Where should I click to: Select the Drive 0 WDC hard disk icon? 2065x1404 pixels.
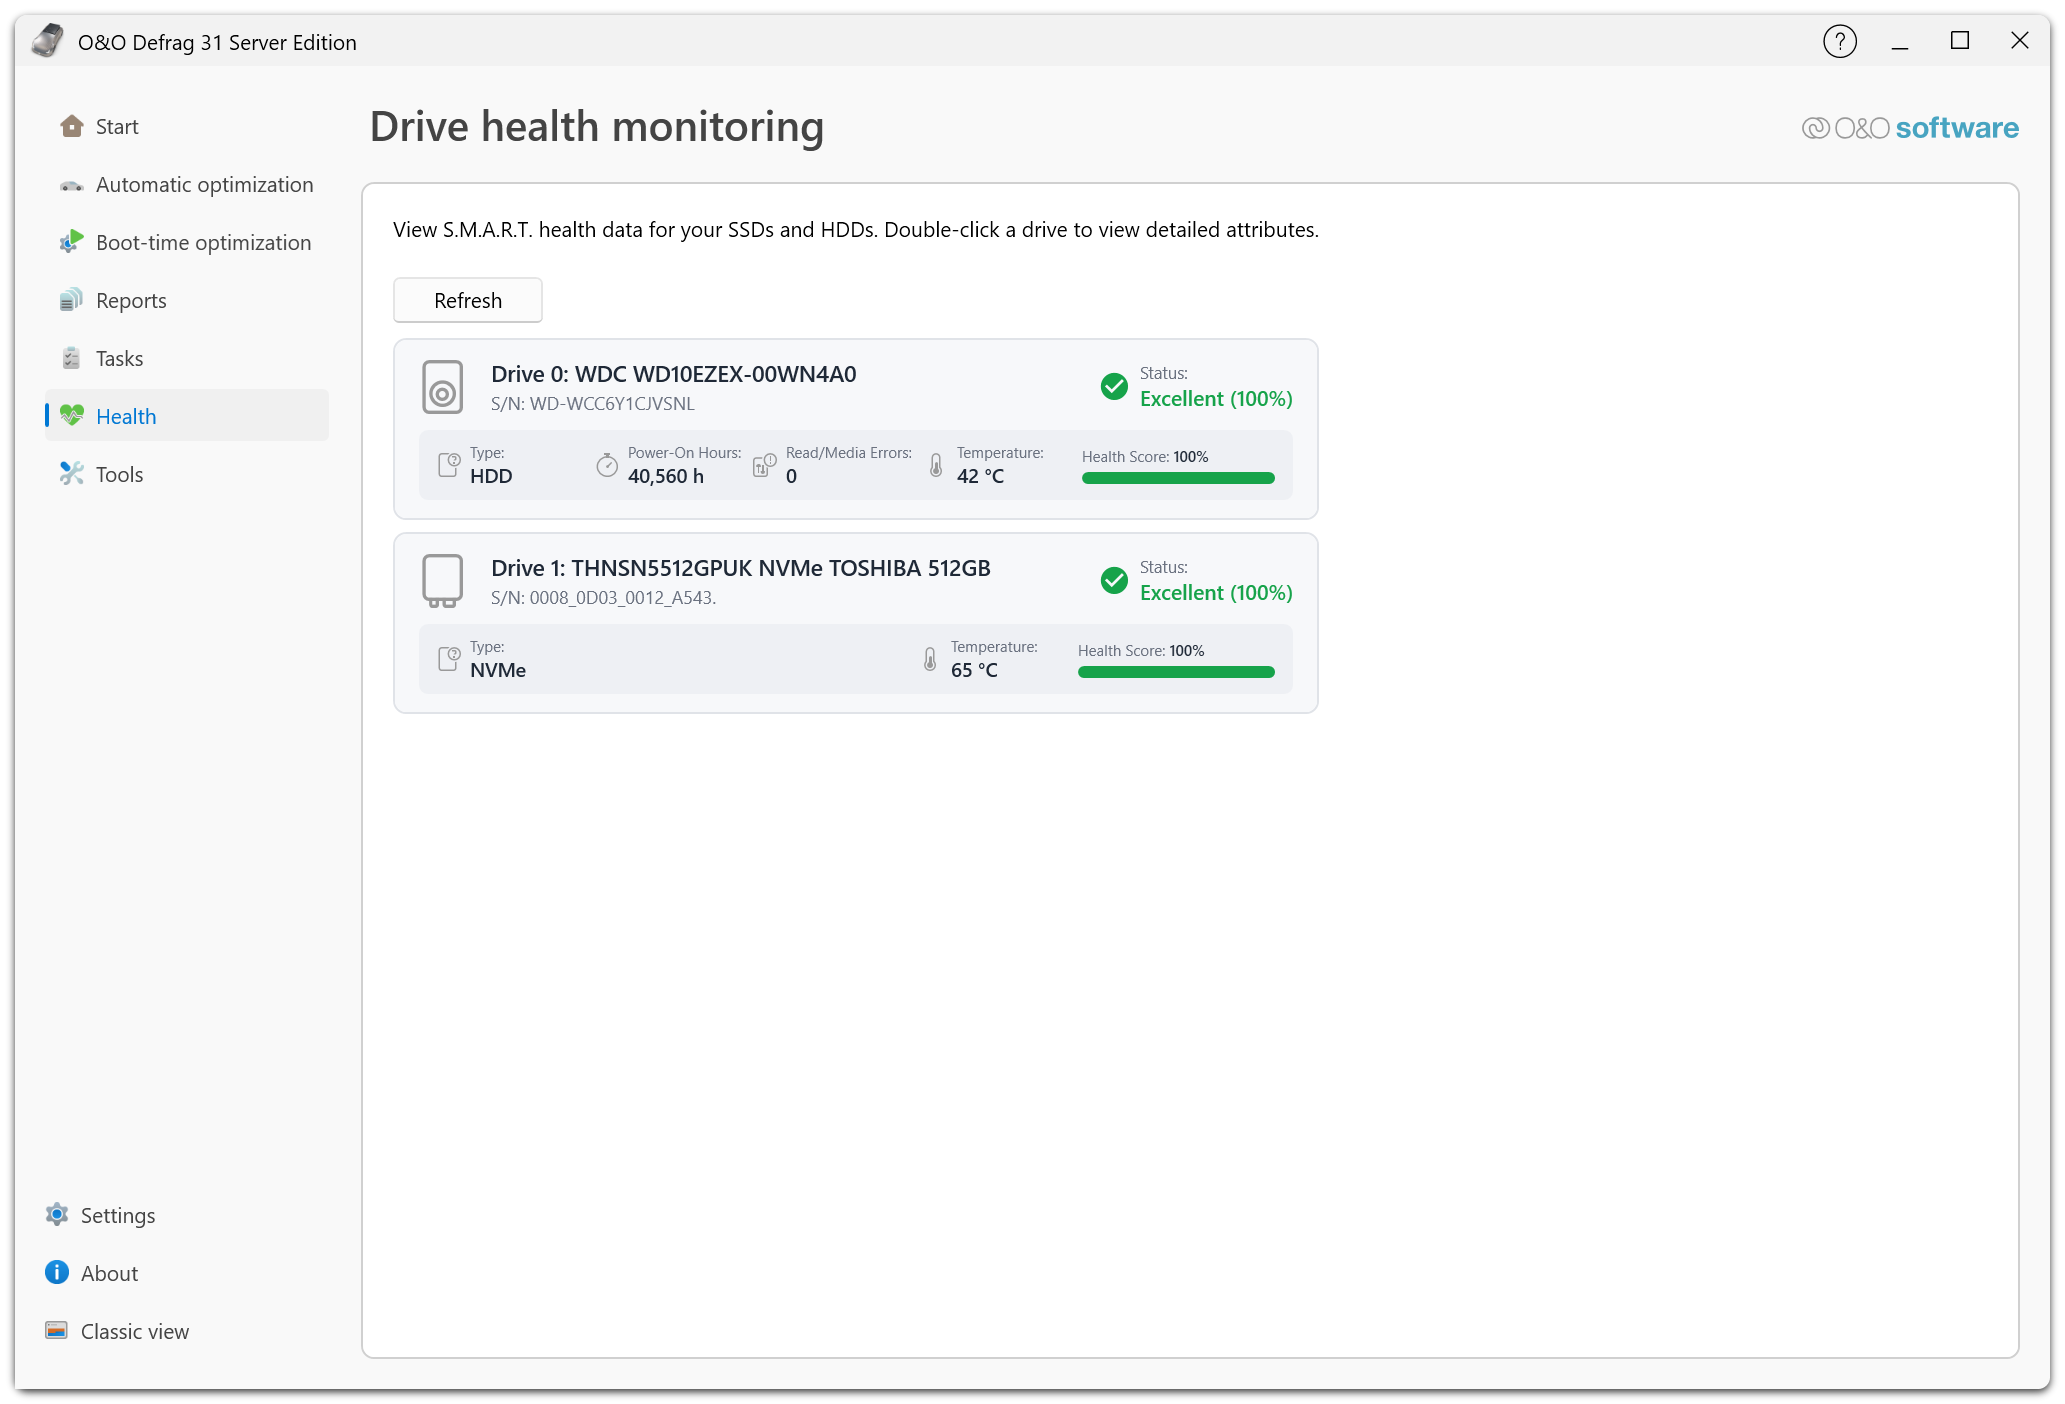point(442,388)
